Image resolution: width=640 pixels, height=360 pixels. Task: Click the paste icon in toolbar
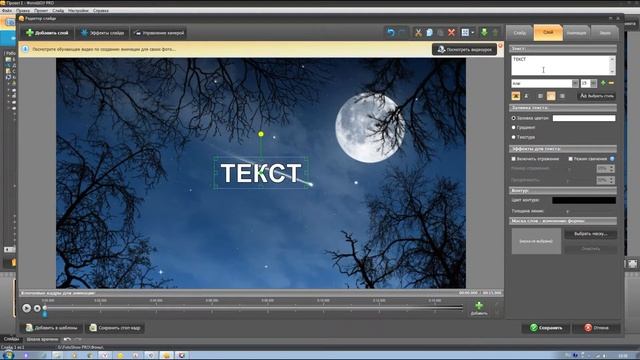coord(440,33)
